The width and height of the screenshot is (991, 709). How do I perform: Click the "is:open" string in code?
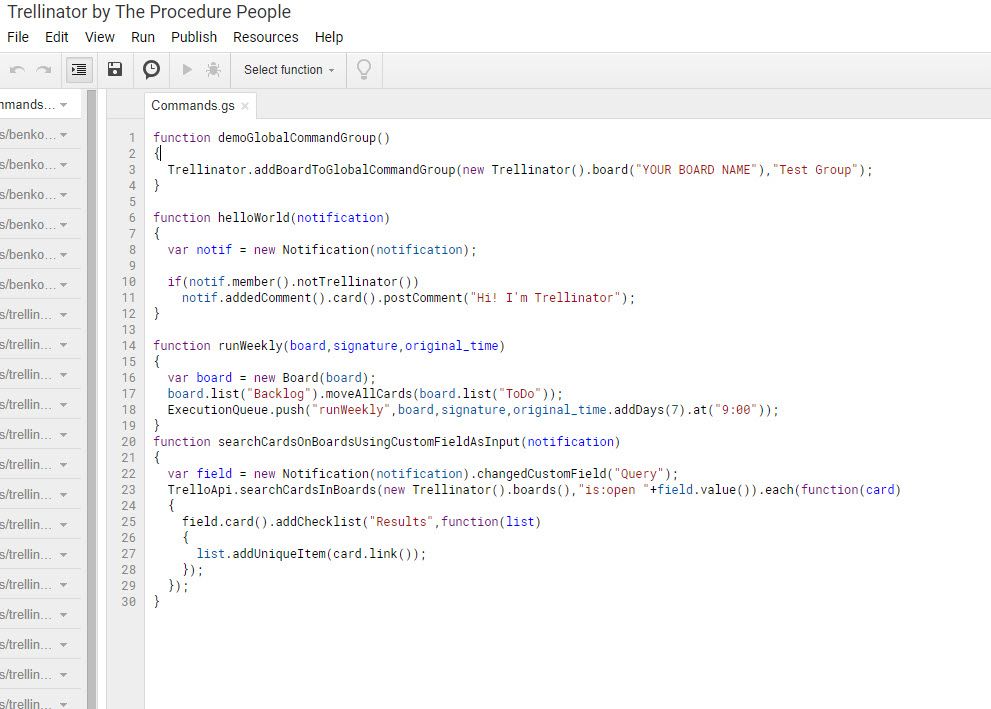point(614,490)
